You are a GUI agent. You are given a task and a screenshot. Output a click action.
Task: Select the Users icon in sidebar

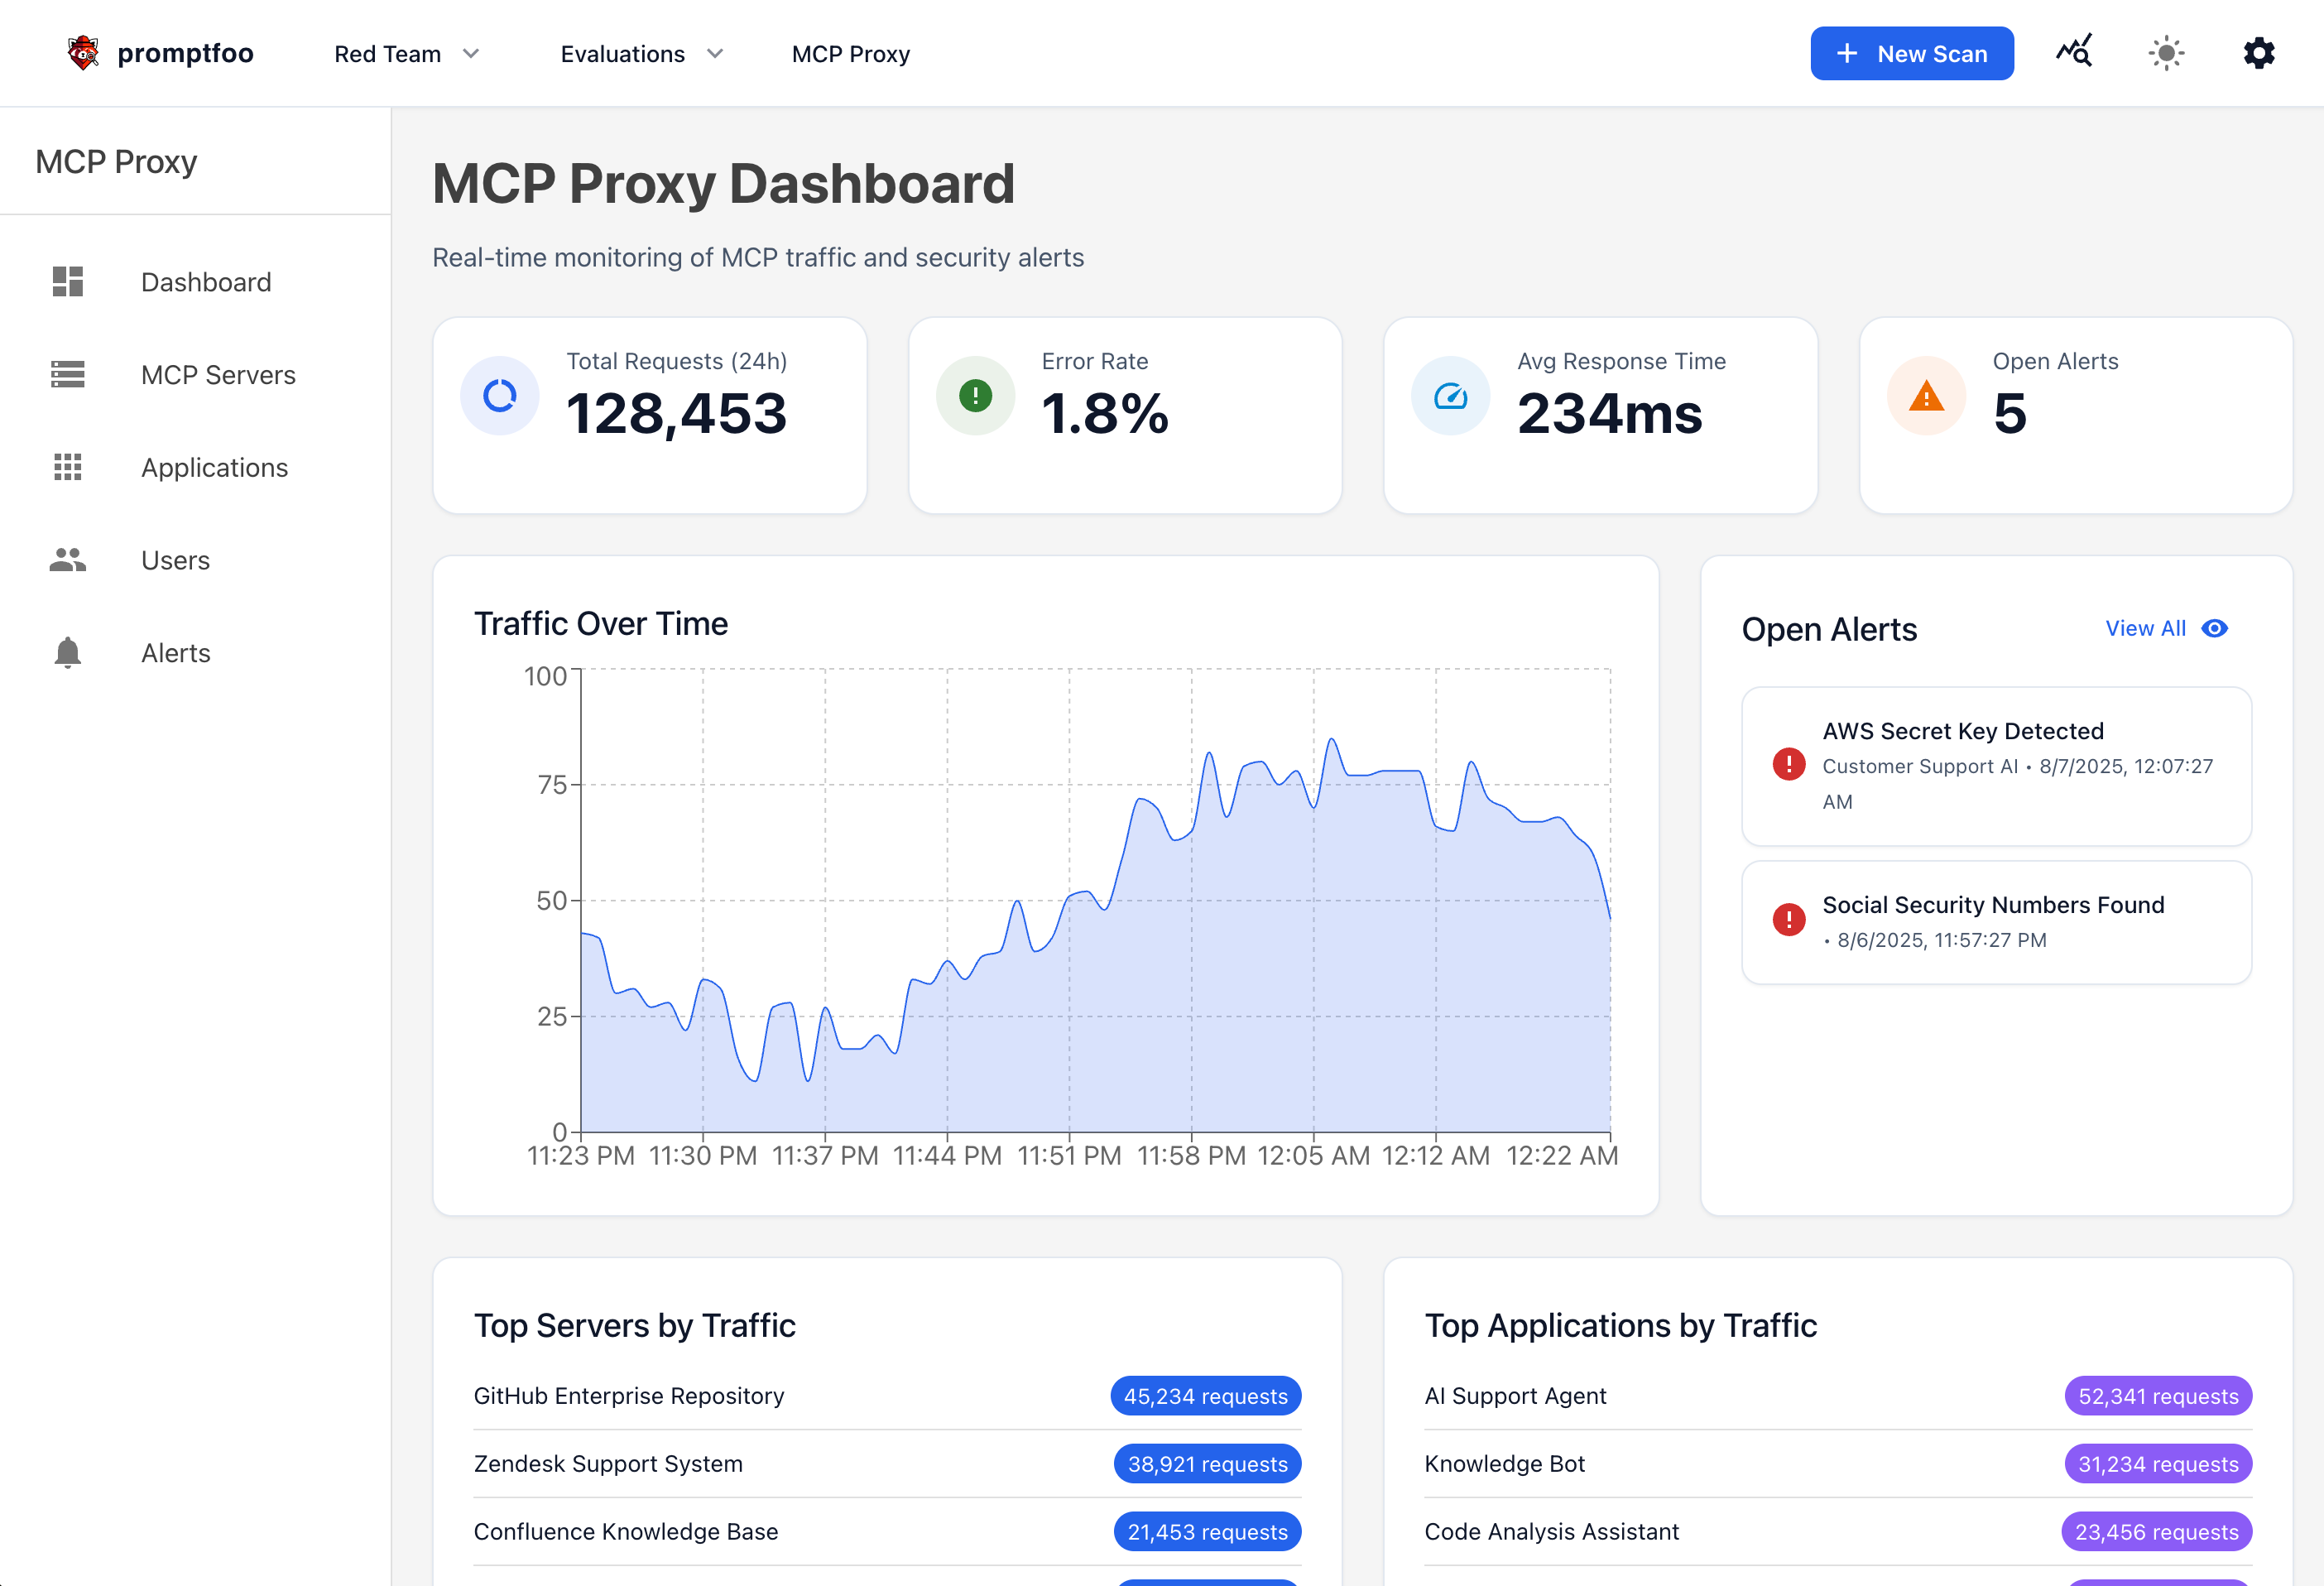tap(67, 560)
